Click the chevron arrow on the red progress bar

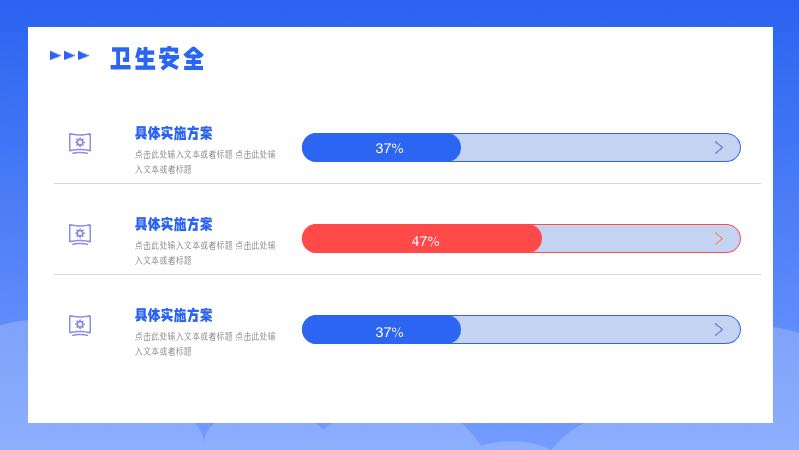[718, 239]
